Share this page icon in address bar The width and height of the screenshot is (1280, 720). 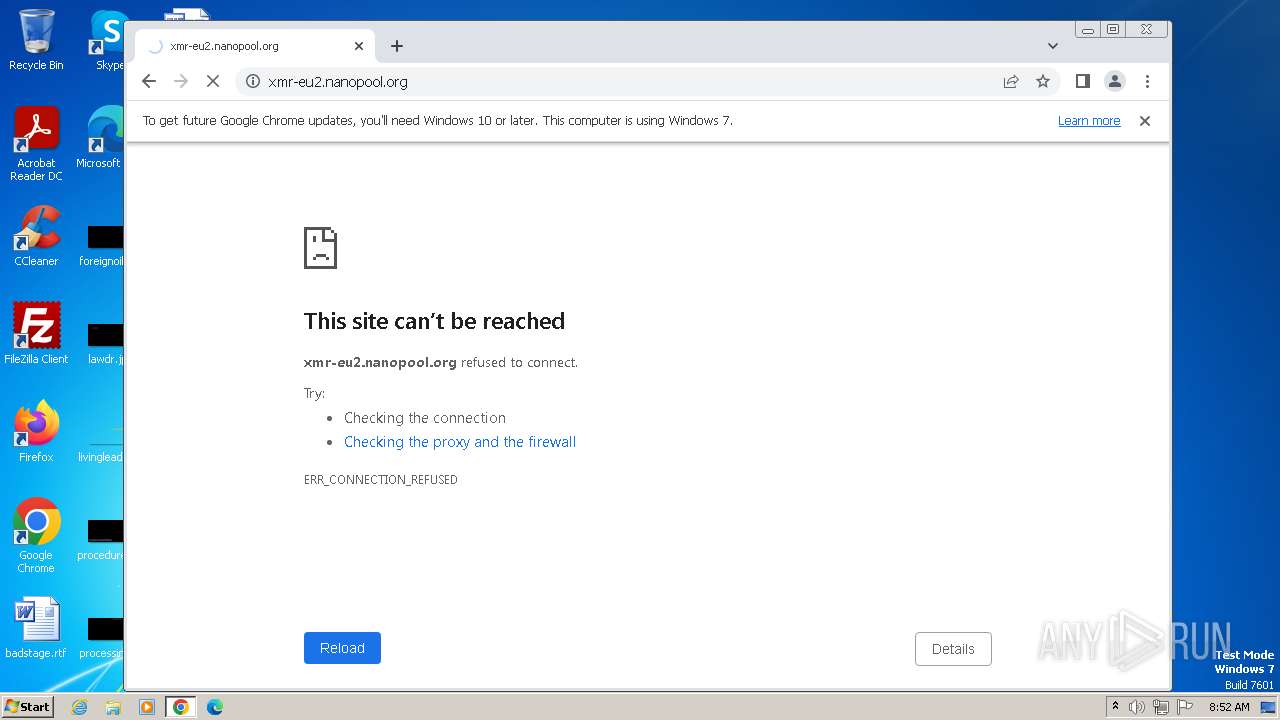(x=1011, y=82)
